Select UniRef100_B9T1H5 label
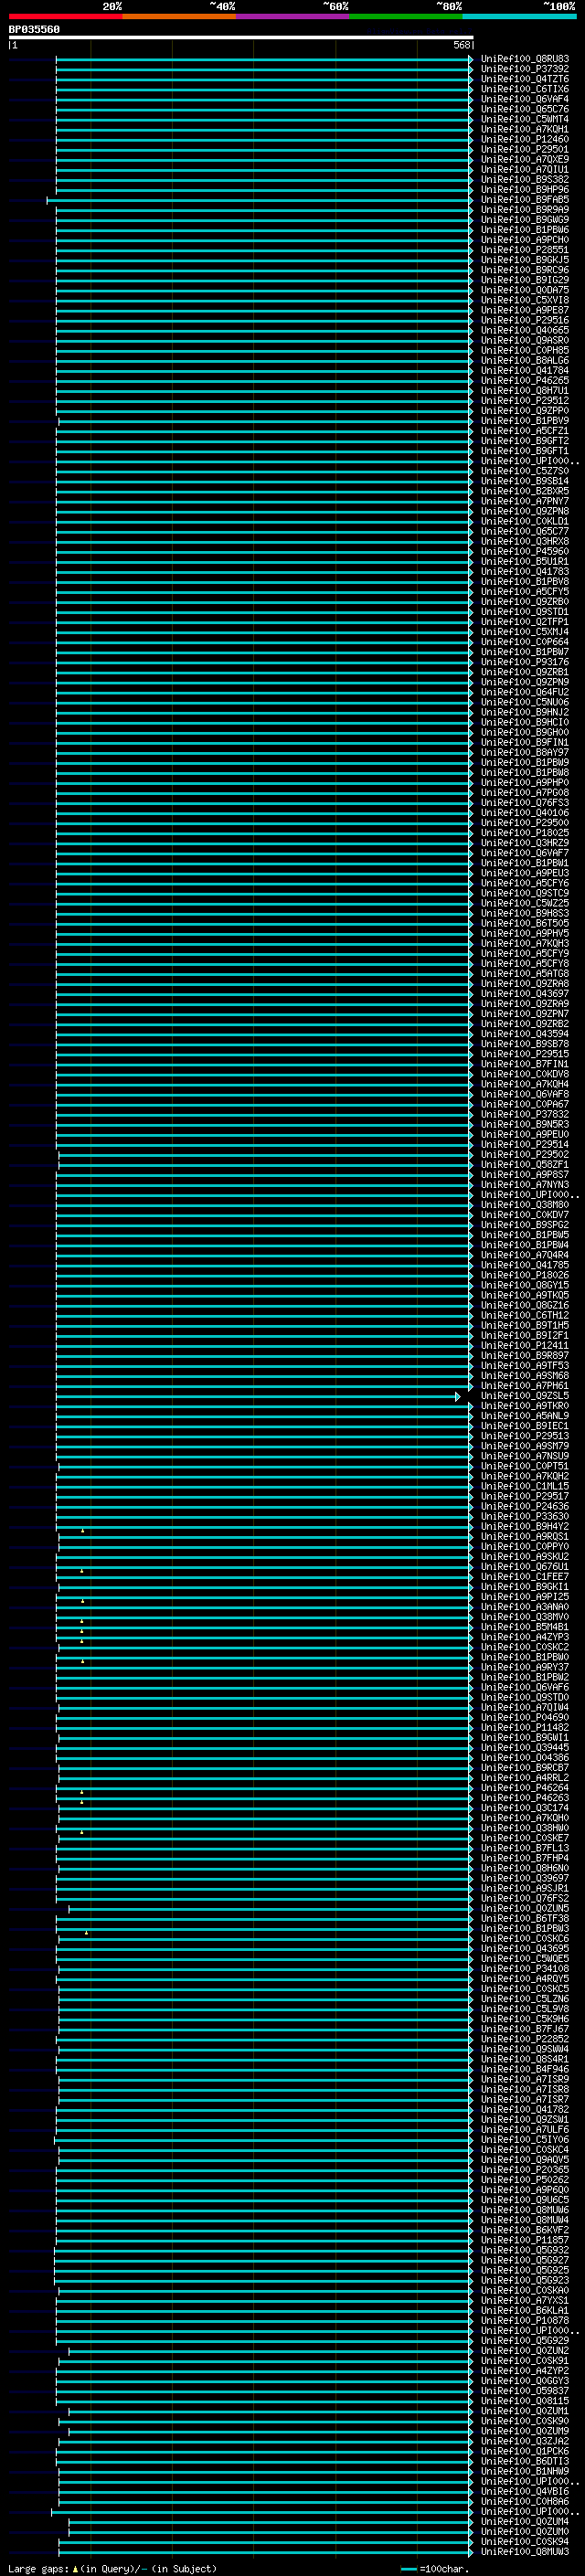The height and width of the screenshot is (2576, 585). click(x=524, y=1325)
